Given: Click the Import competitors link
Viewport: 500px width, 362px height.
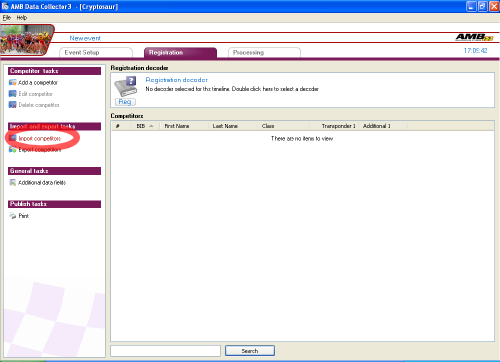Looking at the screenshot, I should 40,138.
